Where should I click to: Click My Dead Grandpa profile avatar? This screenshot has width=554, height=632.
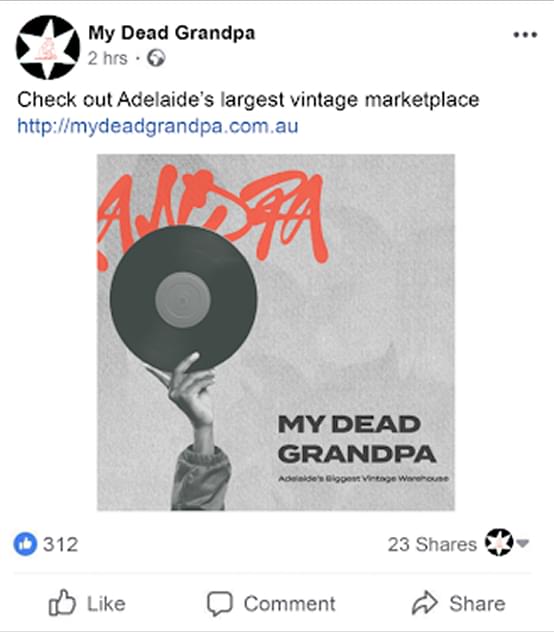48,47
